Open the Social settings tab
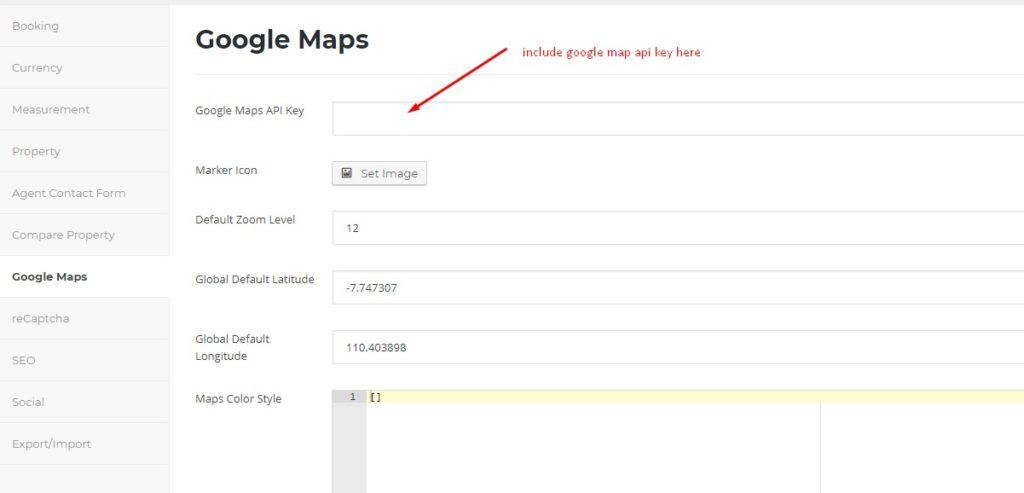1024x493 pixels. click(84, 402)
